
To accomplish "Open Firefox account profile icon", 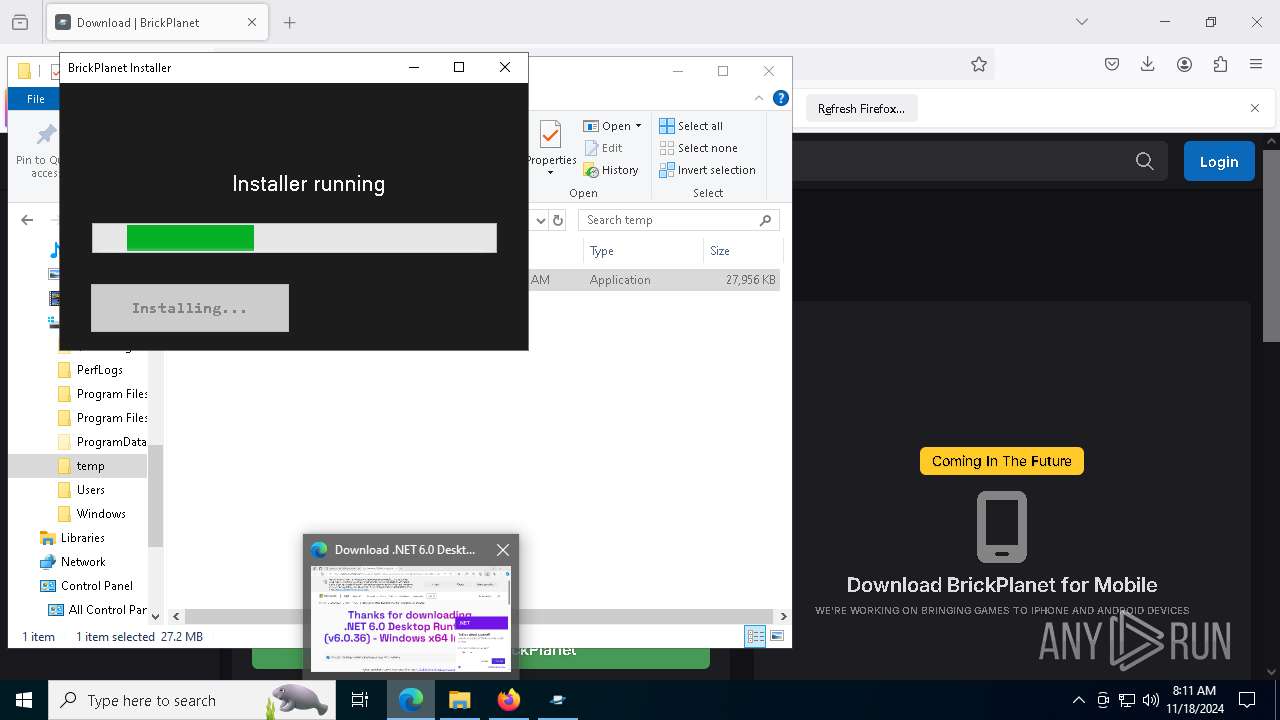I will click(x=1184, y=64).
